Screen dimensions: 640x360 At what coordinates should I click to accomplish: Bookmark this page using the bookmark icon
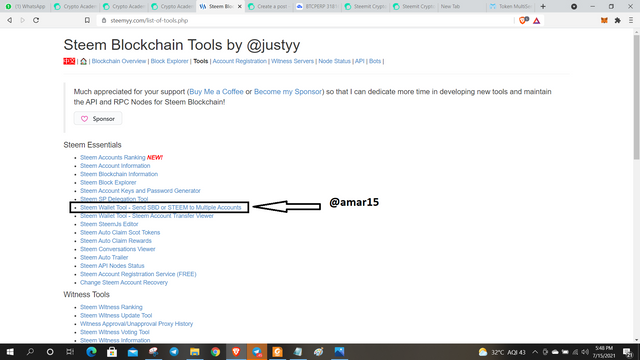click(87, 20)
